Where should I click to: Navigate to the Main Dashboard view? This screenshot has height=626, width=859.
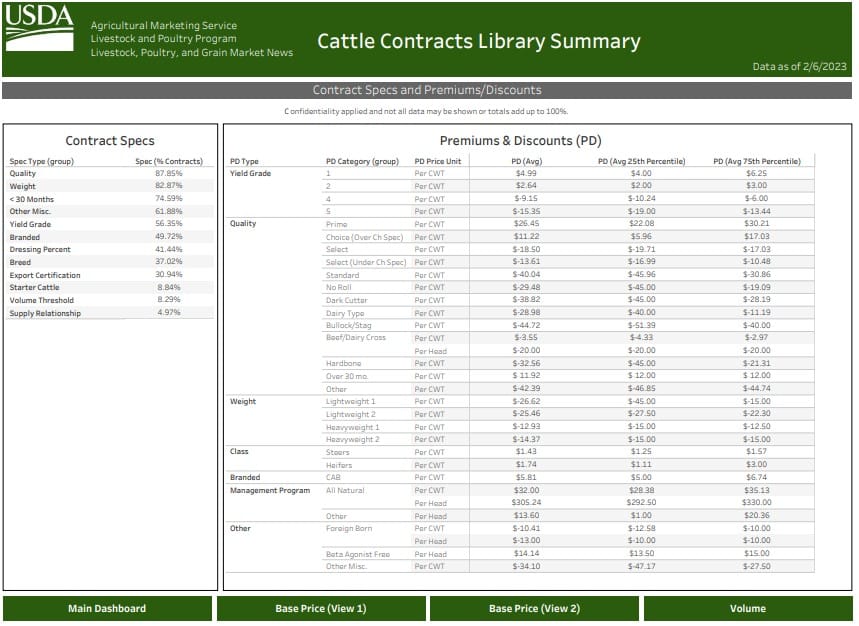click(106, 608)
